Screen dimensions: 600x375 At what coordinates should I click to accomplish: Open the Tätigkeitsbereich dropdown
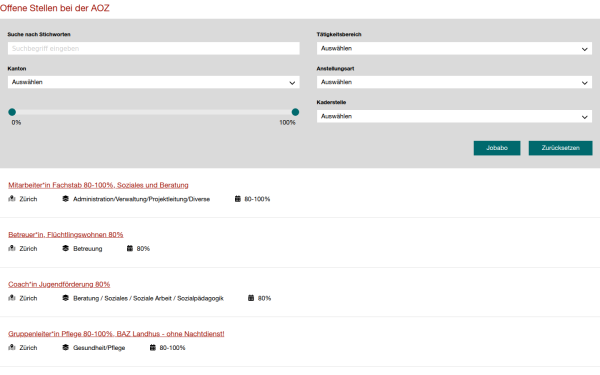tap(454, 49)
